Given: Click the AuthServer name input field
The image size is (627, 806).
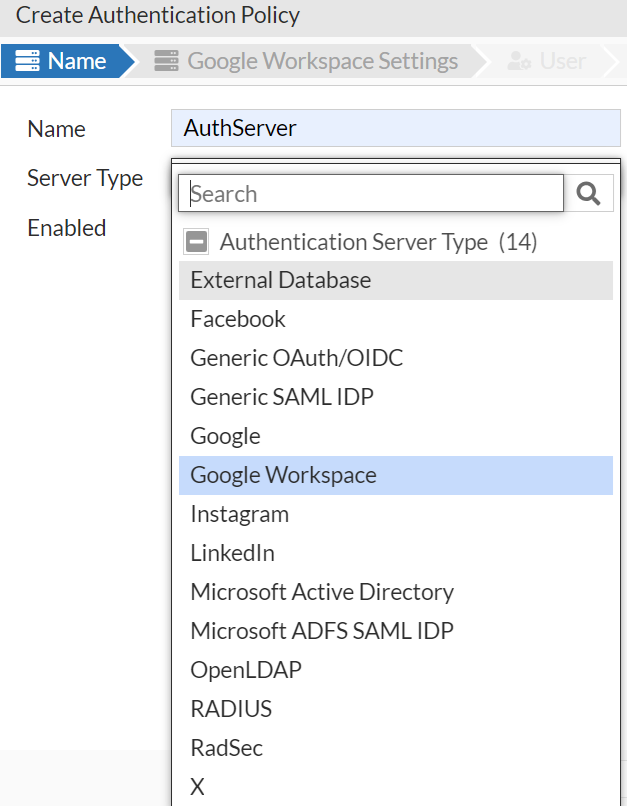Looking at the screenshot, I should [395, 127].
